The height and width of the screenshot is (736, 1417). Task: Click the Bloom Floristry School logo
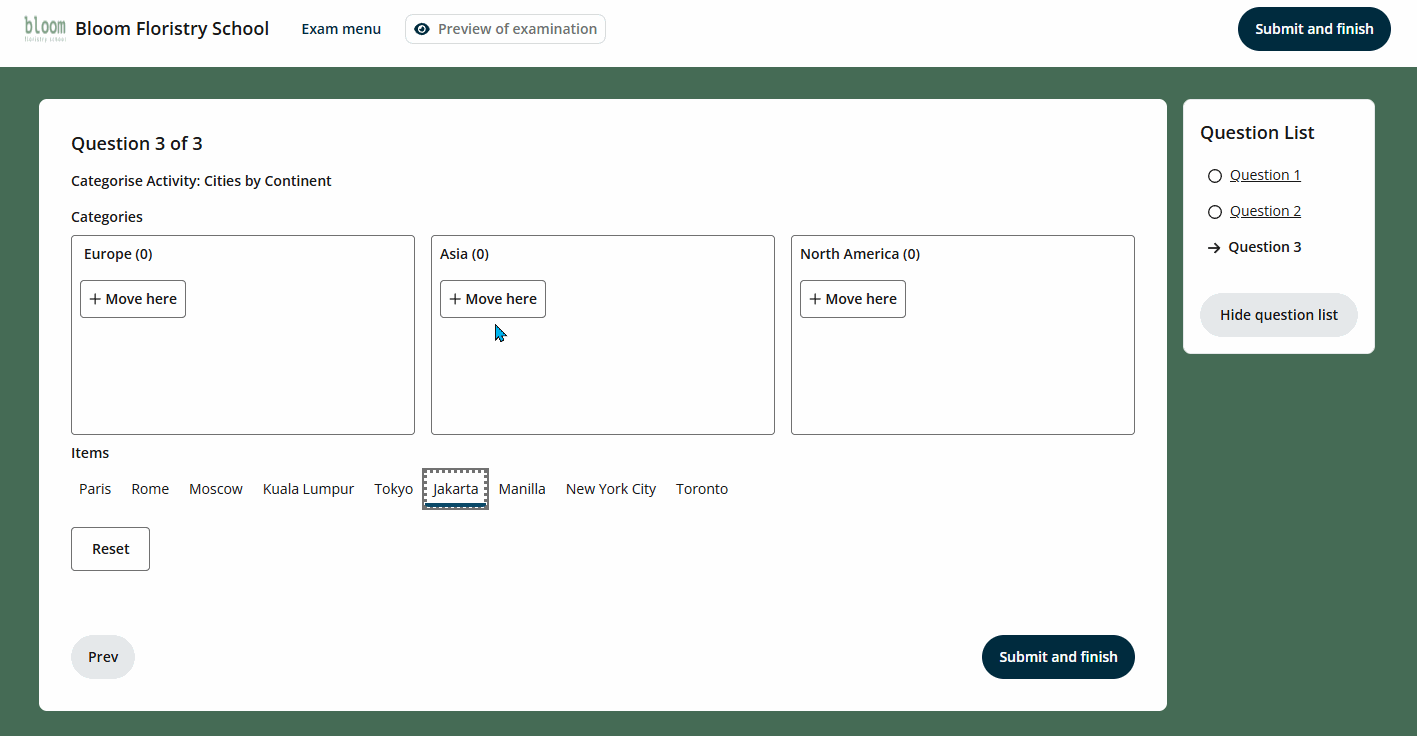(45, 29)
